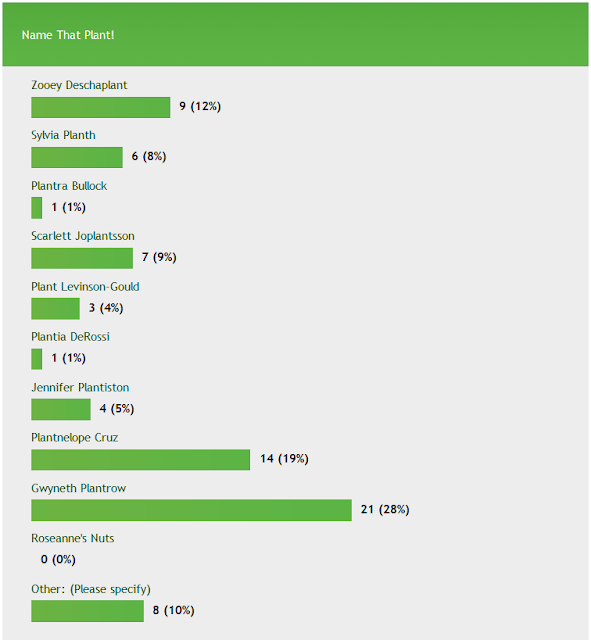This screenshot has width=591, height=640.
Task: Click the longest Gwyneth Plantrow bar
Action: tap(191, 510)
